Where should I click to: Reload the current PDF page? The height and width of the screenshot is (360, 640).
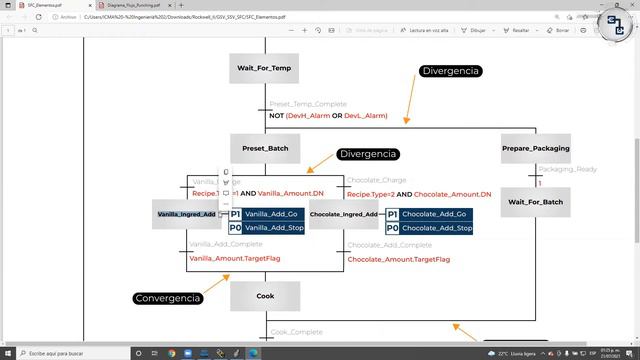pos(38,17)
